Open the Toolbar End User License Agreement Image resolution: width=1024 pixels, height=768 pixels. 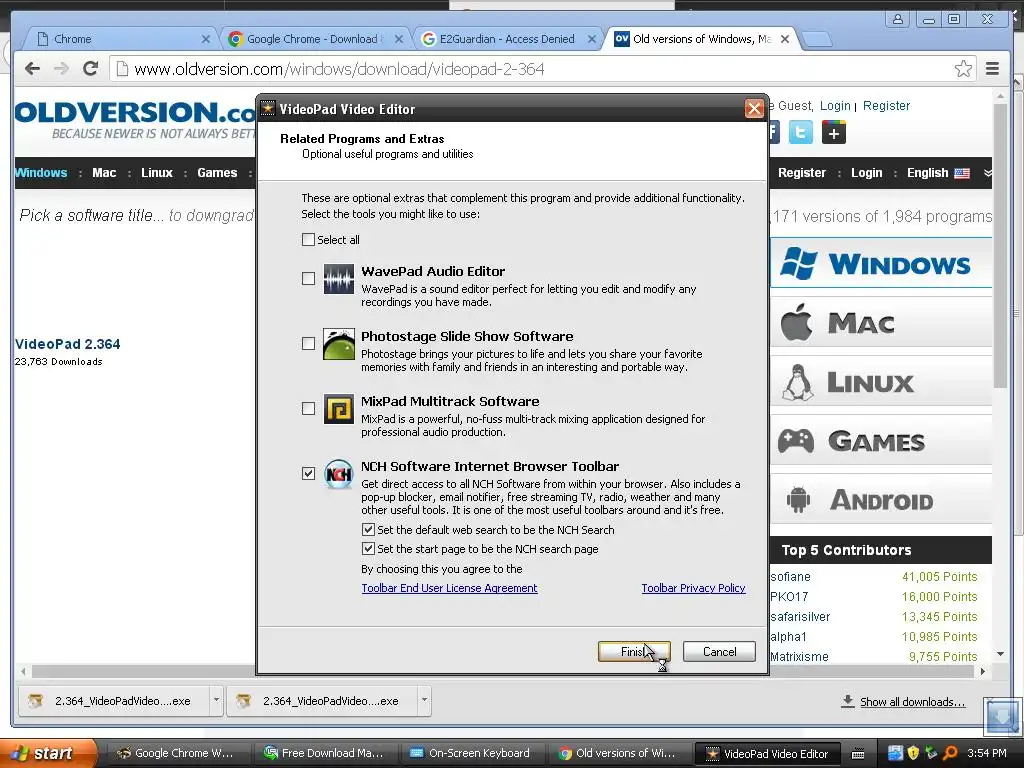click(x=449, y=588)
